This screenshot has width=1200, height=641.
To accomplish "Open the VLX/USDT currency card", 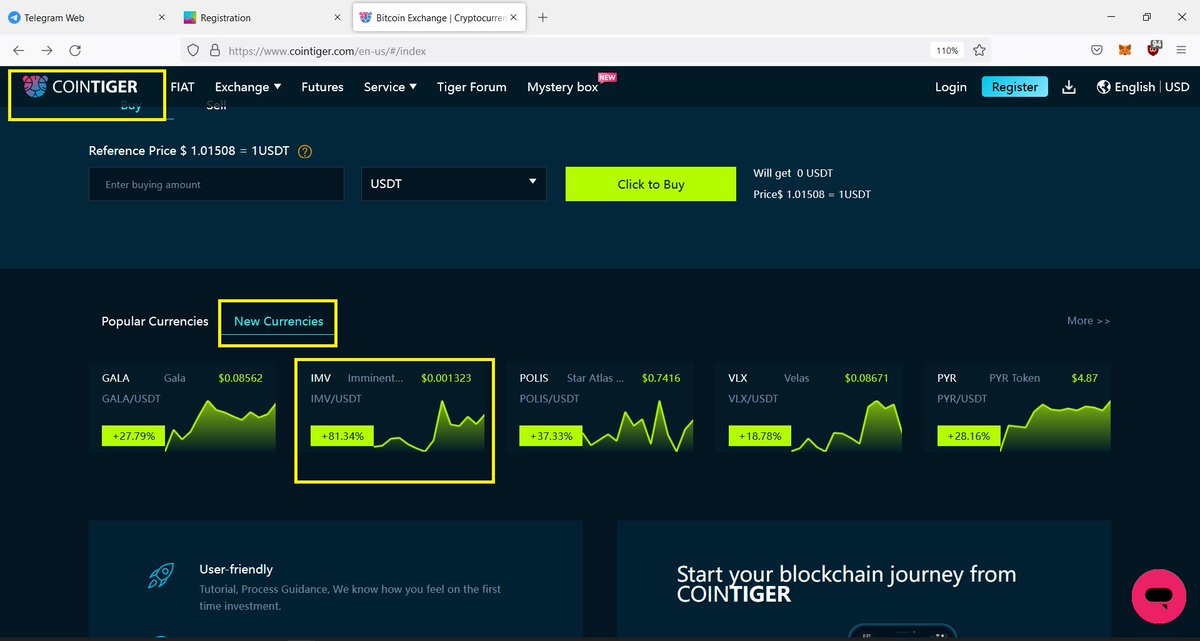I will point(808,408).
